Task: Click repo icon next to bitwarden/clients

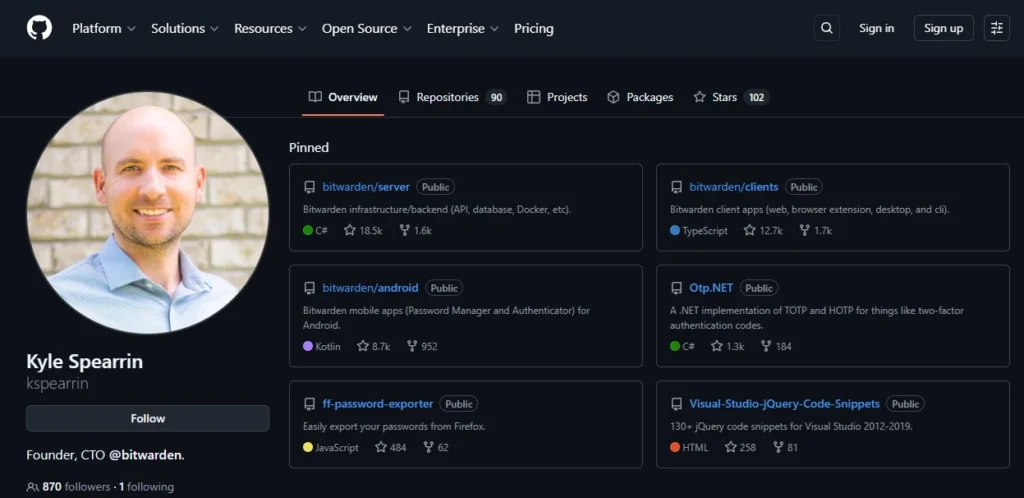Action: coord(677,187)
